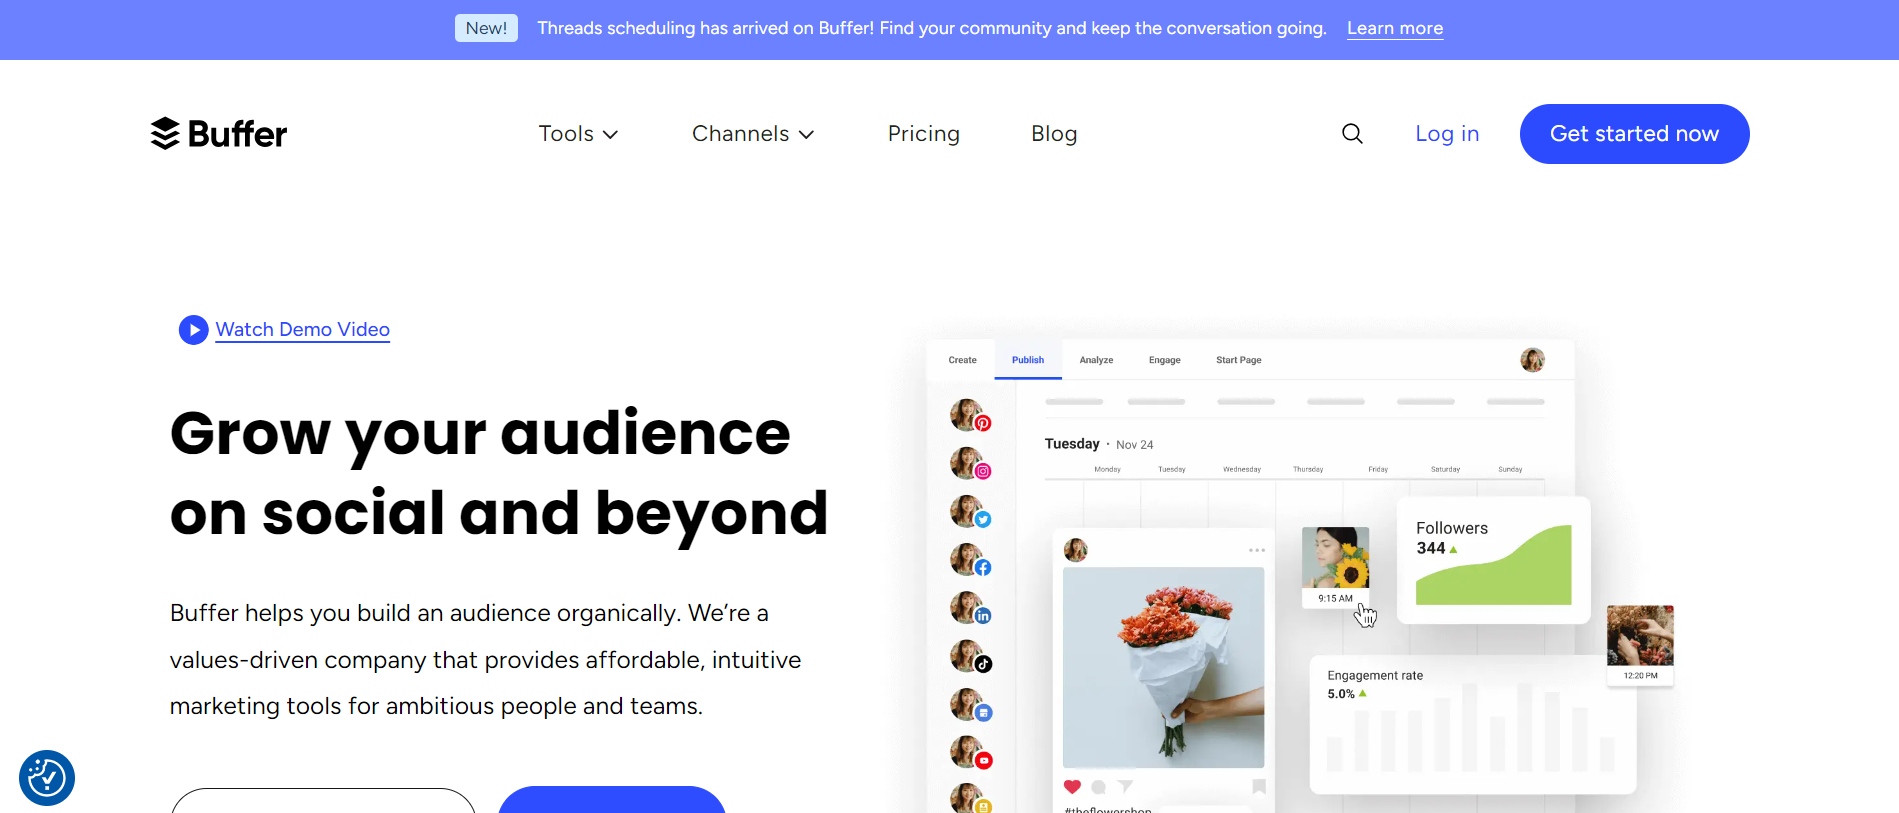Open the three-dot menu on post card
1899x813 pixels.
point(1257,550)
